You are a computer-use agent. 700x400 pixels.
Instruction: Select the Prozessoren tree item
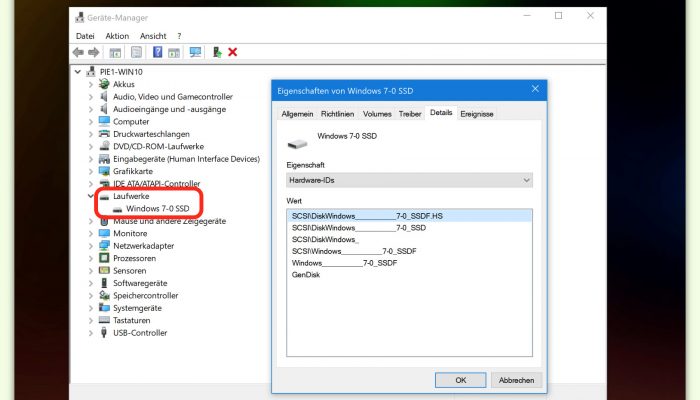click(x=134, y=258)
